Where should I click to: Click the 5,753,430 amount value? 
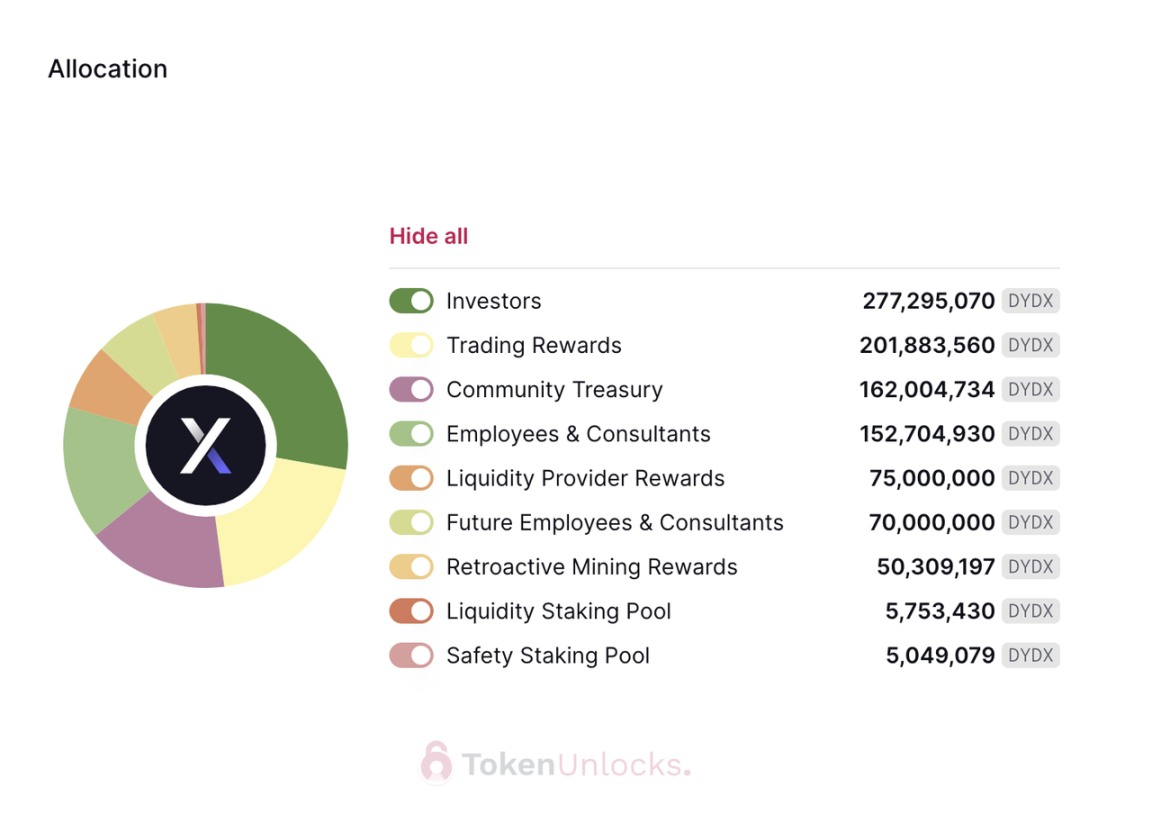(x=940, y=611)
